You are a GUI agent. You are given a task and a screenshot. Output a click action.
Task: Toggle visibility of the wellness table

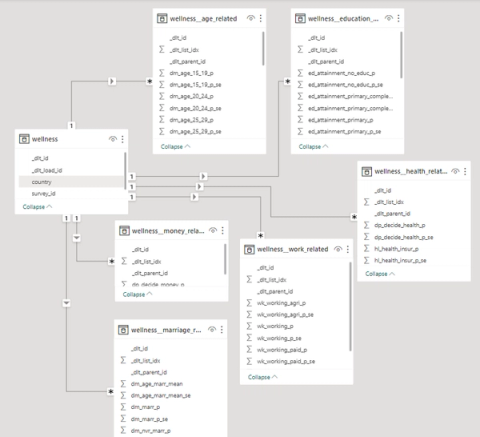pos(113,139)
